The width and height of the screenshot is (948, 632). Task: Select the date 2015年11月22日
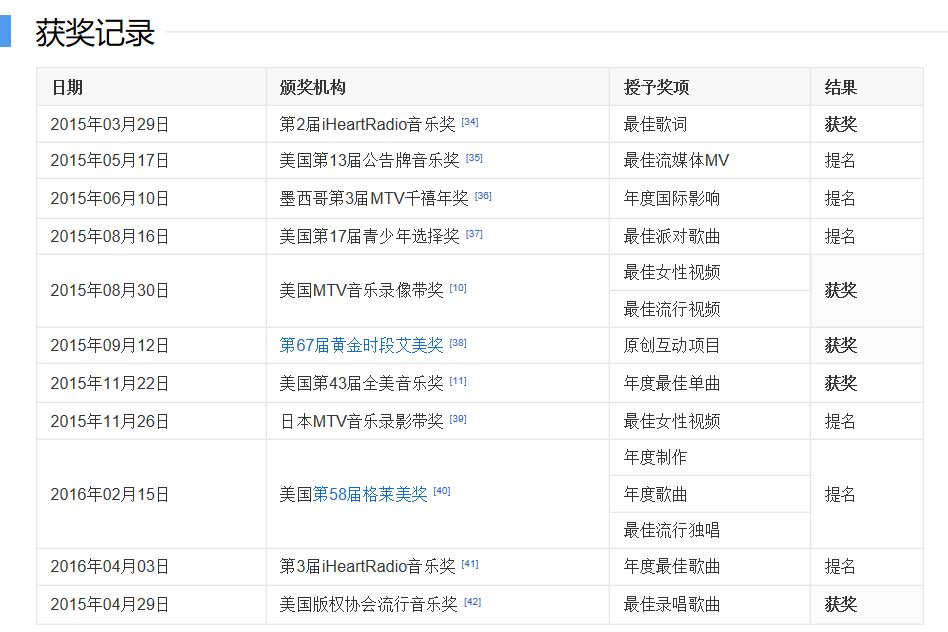pos(109,383)
